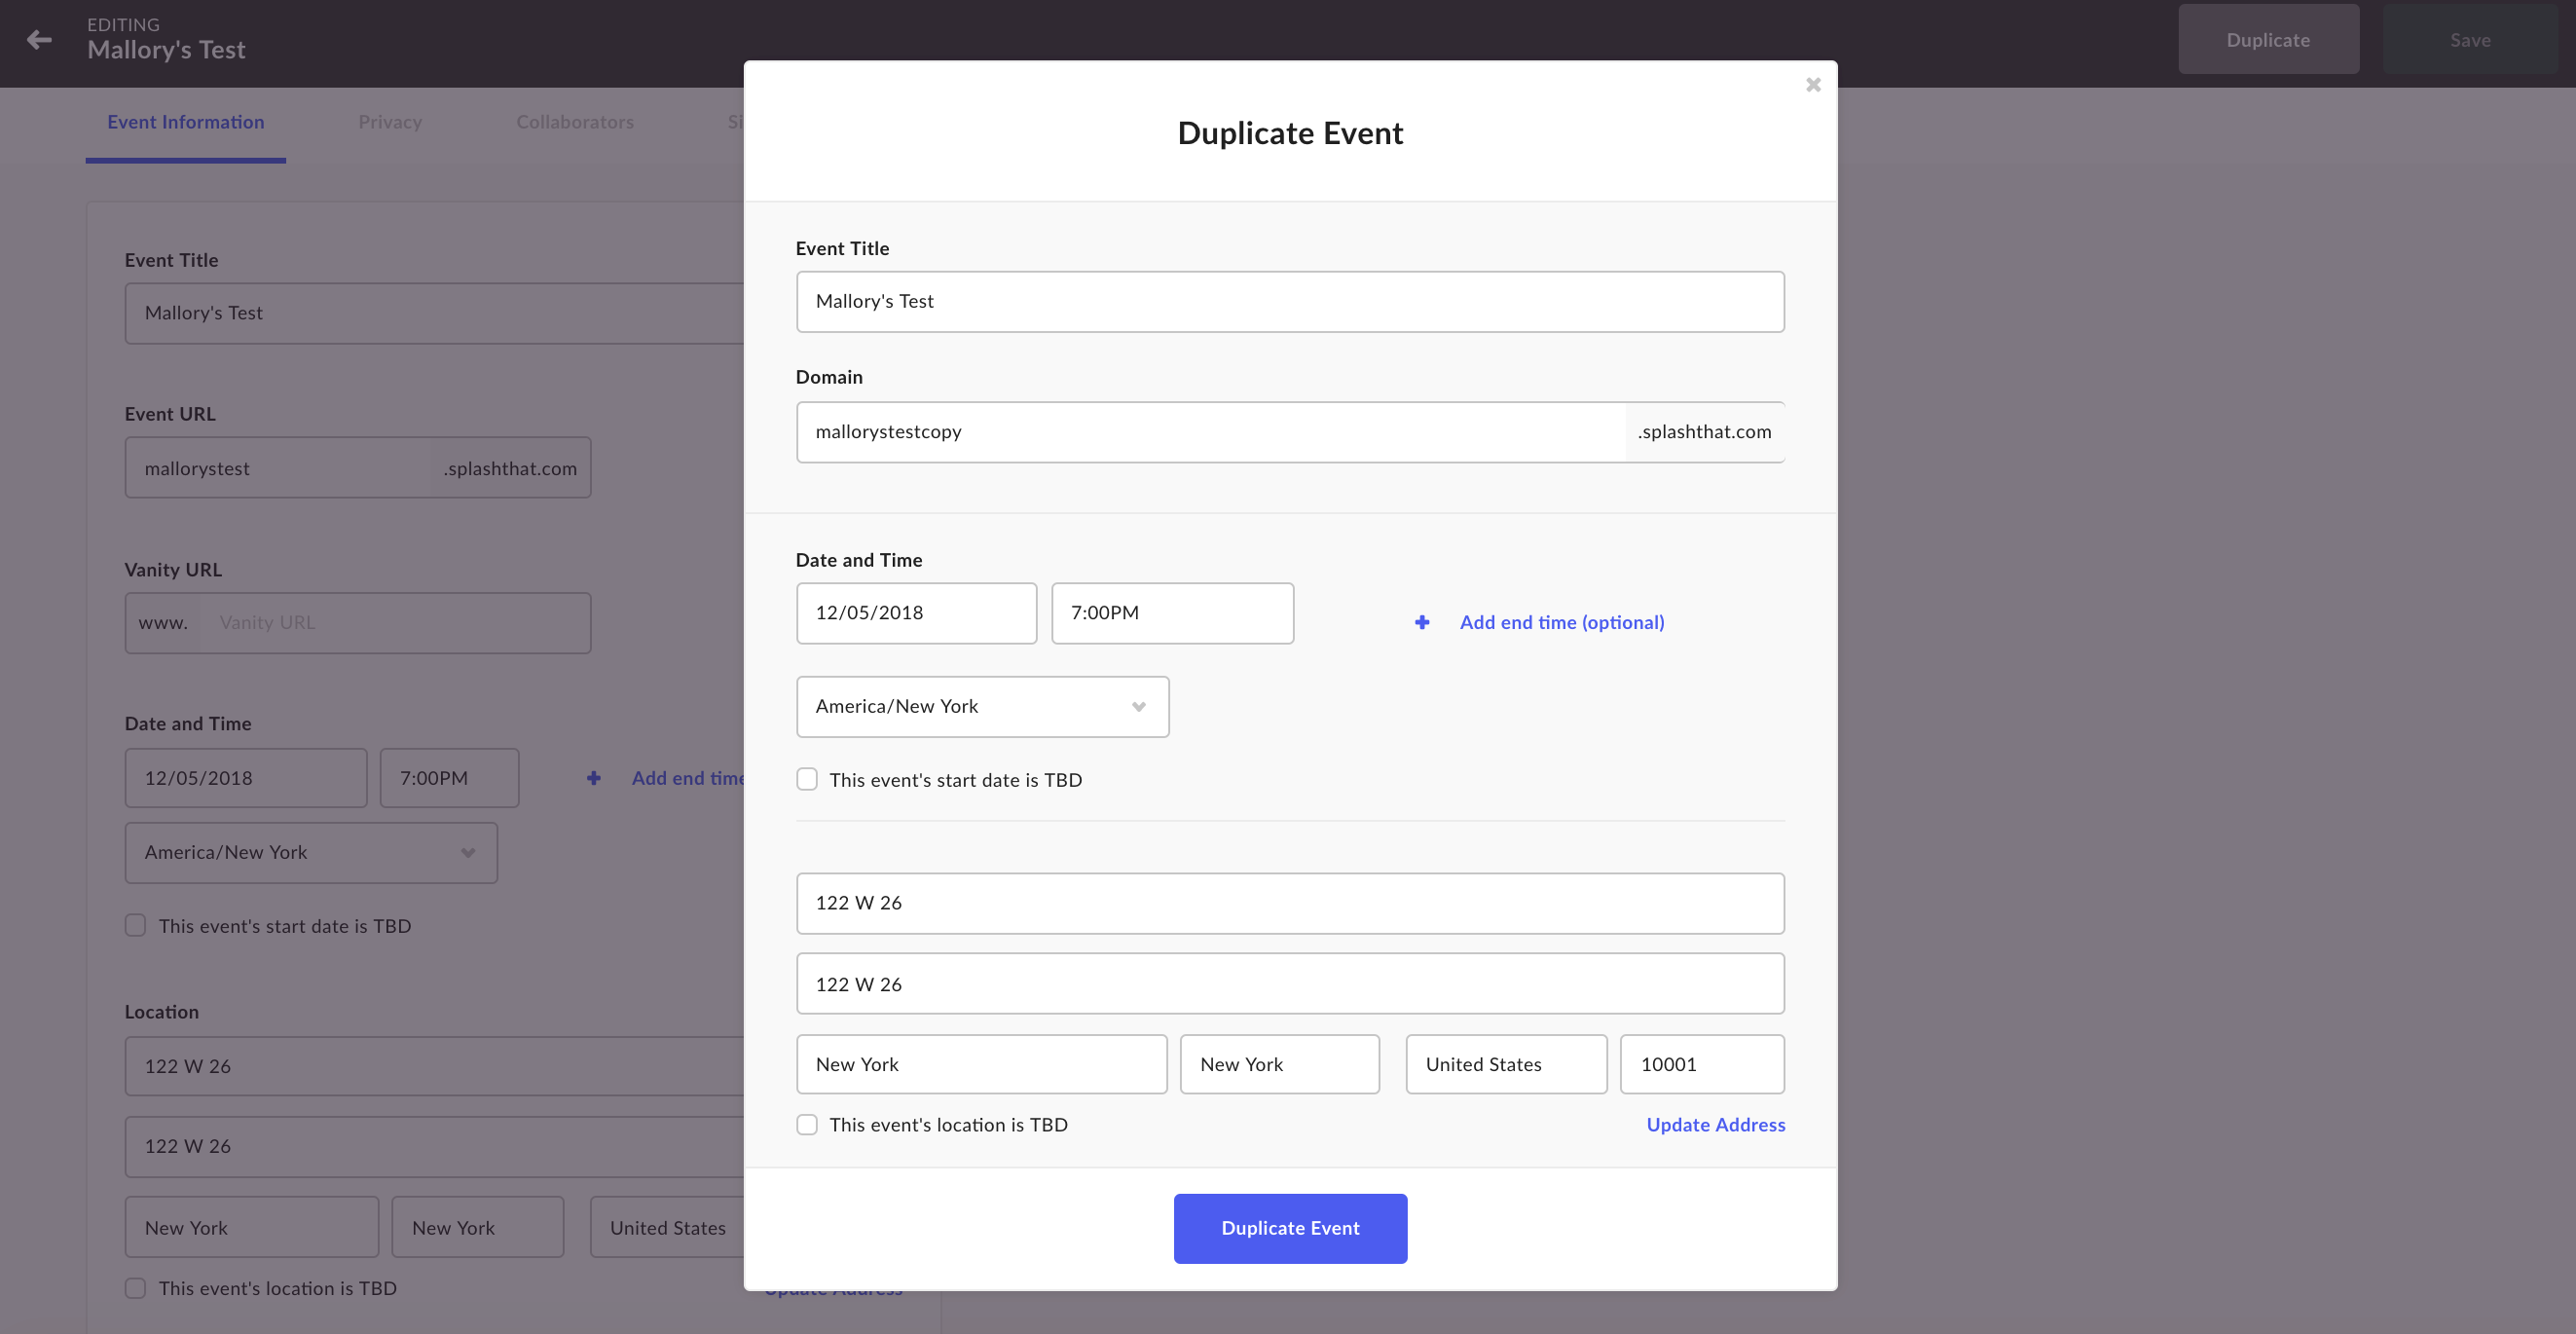Click the background page 7:00PM time field

coord(449,778)
